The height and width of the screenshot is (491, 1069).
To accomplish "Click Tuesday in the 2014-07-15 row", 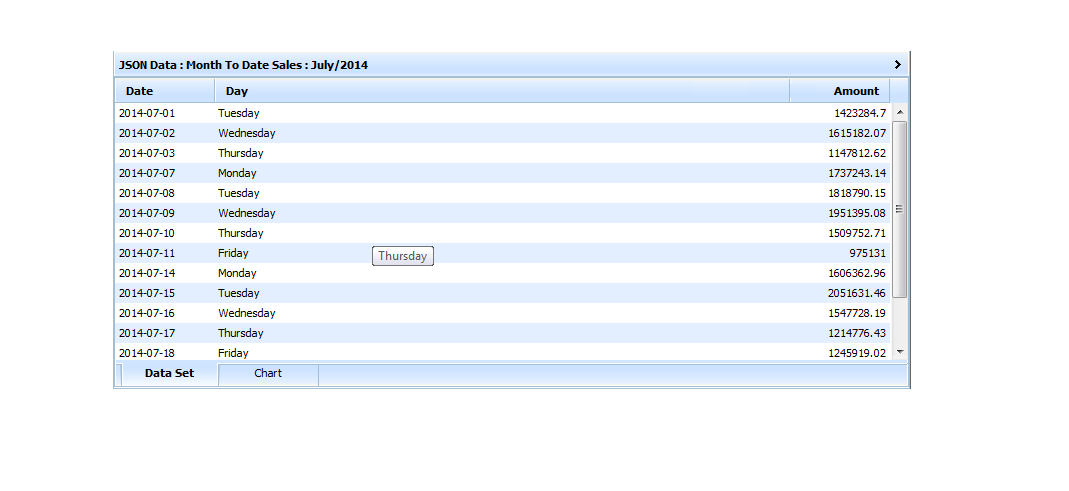I will point(239,293).
